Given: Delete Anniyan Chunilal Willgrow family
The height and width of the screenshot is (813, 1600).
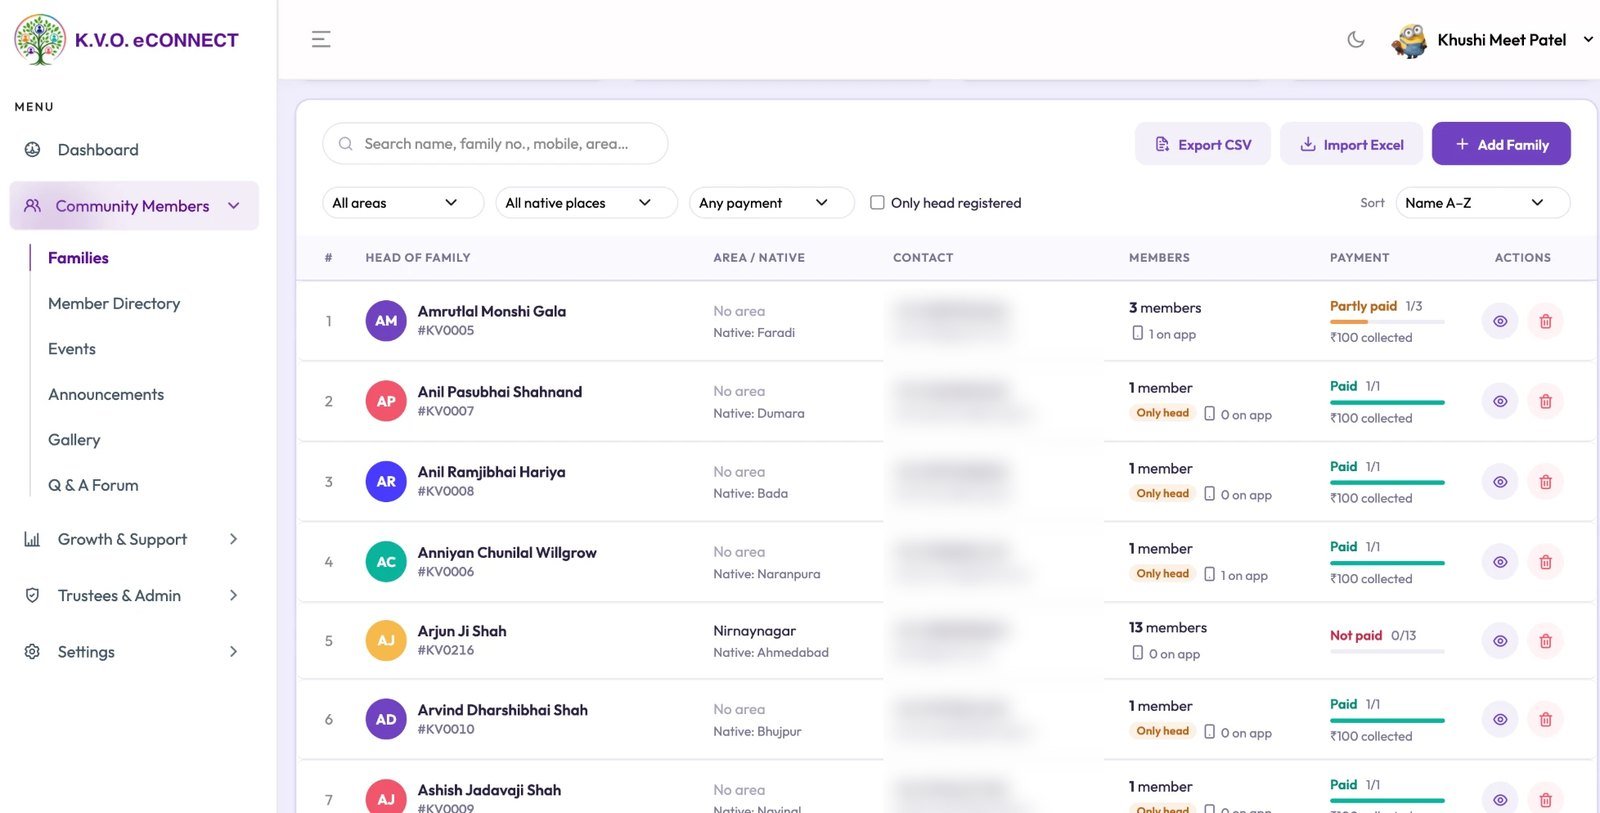Looking at the screenshot, I should point(1545,562).
